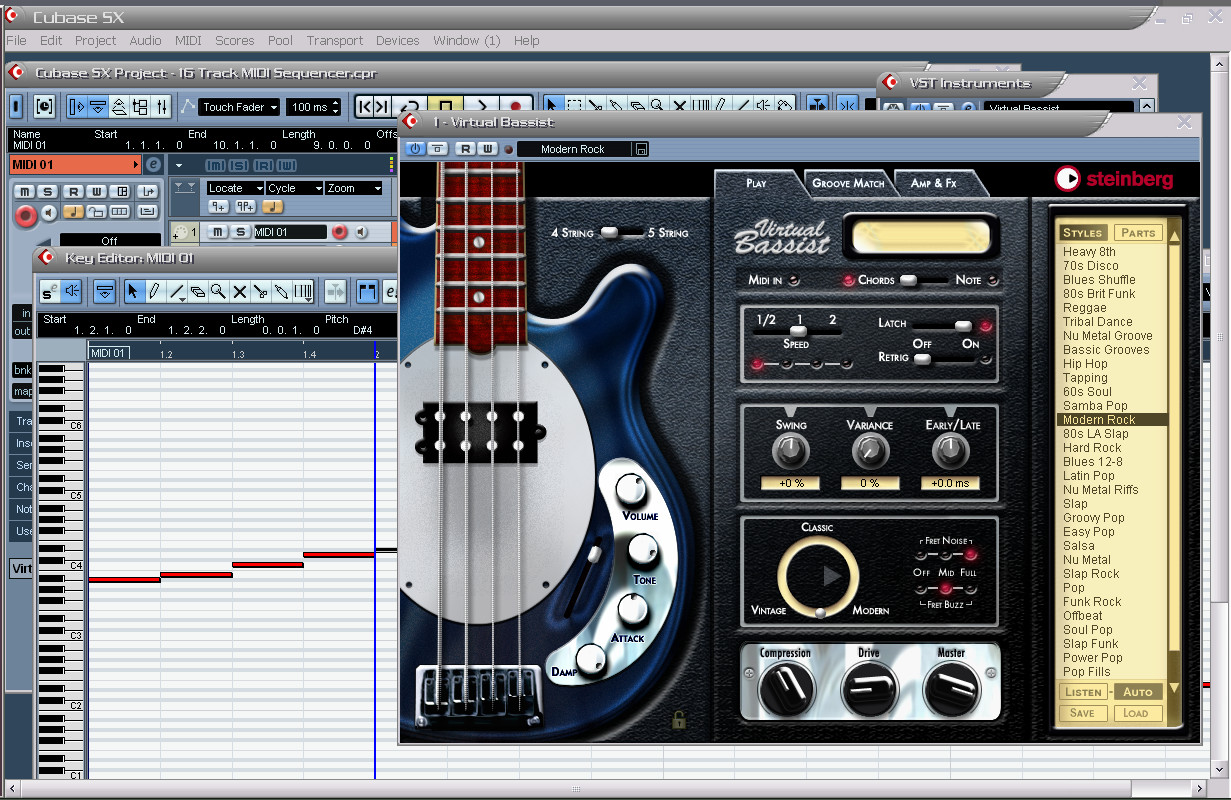Select the Arrow selection tool in Key Editor
The width and height of the screenshot is (1231, 800).
(133, 292)
